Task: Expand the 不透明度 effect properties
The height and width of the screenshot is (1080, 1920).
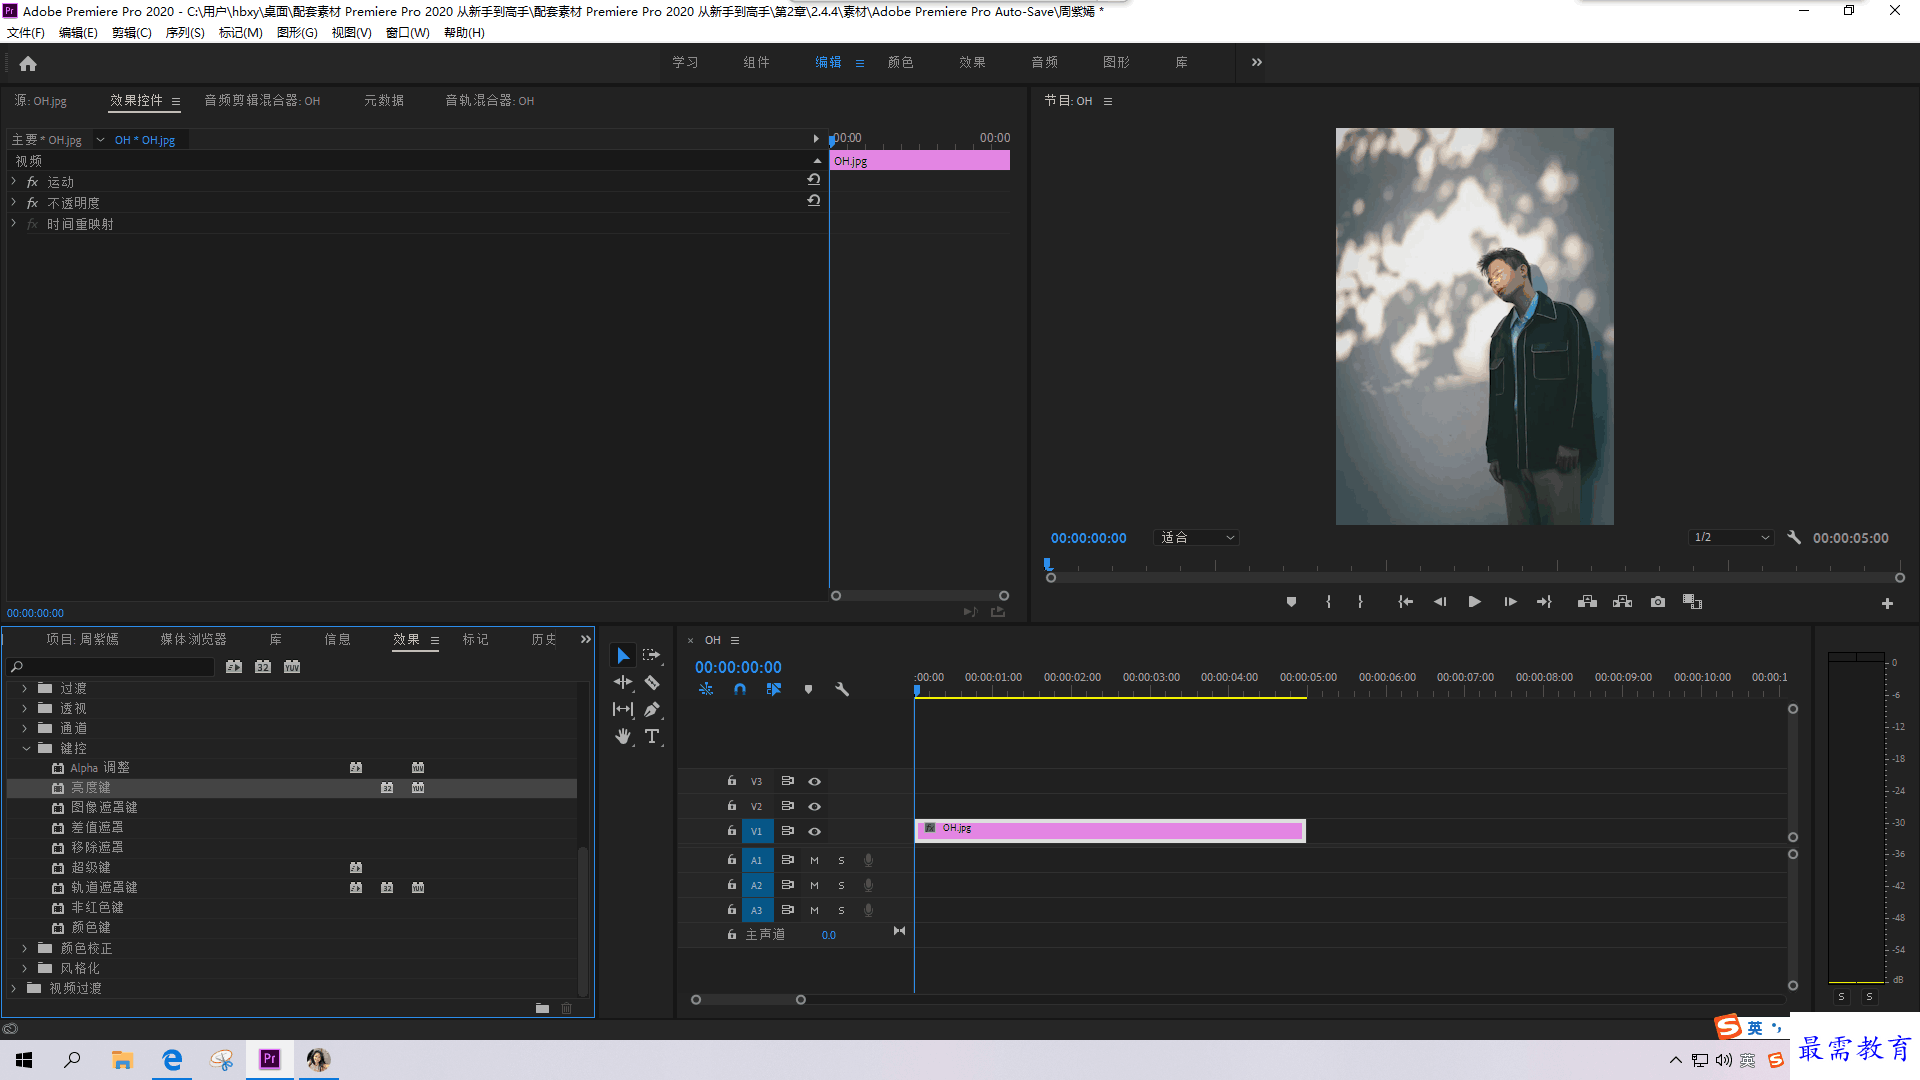Action: (x=14, y=203)
